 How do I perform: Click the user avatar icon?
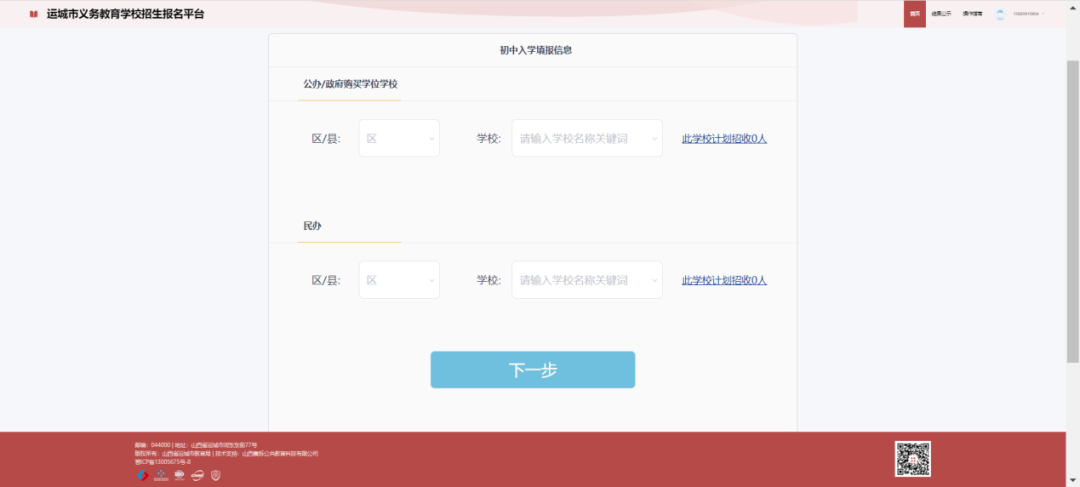pyautogui.click(x=999, y=14)
